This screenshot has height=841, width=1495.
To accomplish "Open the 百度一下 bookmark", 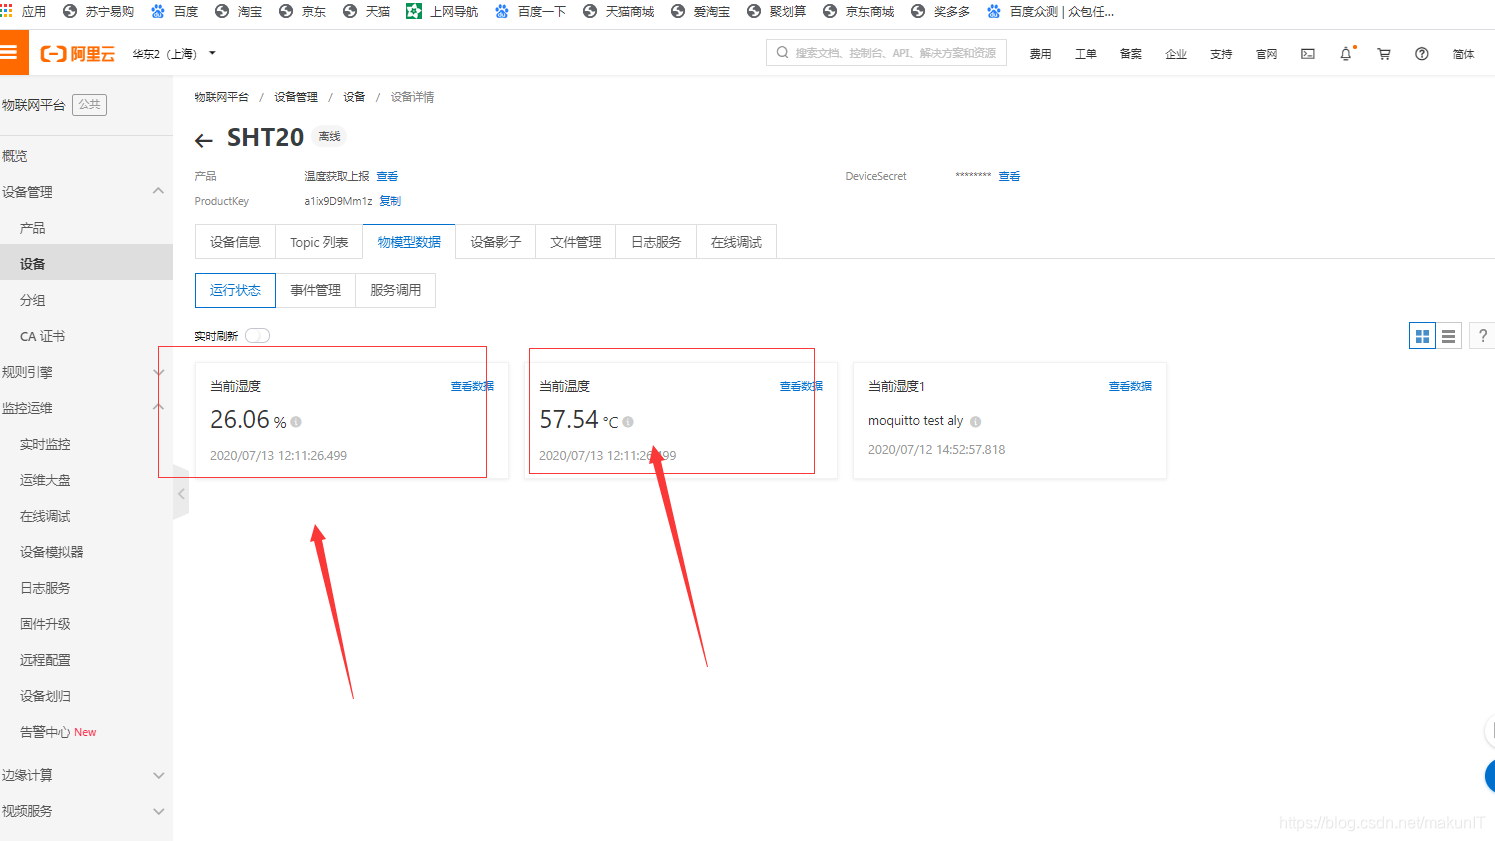I will pos(531,12).
